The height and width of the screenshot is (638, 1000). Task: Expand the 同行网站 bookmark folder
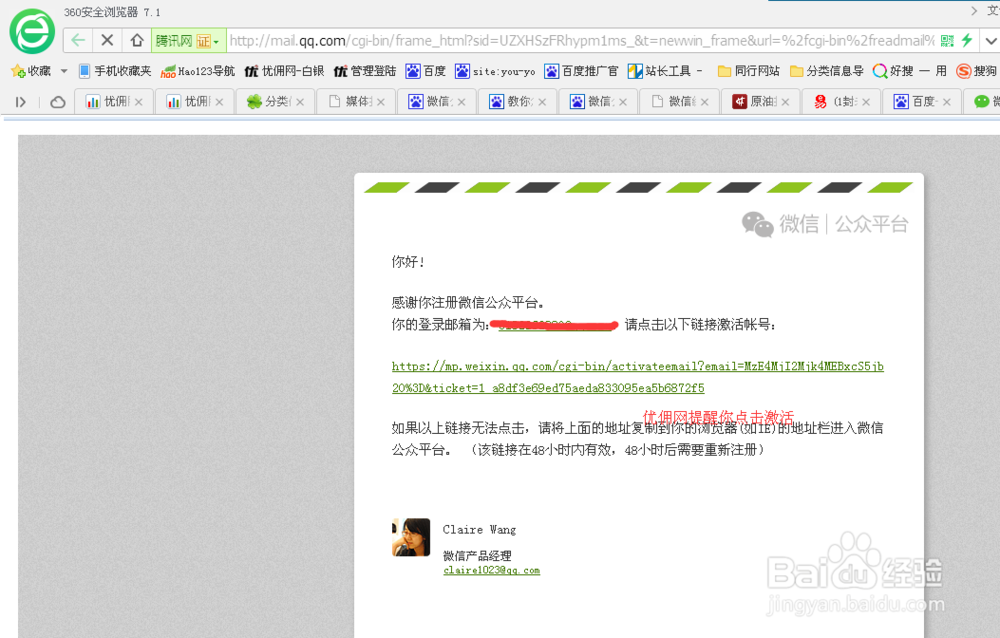749,71
